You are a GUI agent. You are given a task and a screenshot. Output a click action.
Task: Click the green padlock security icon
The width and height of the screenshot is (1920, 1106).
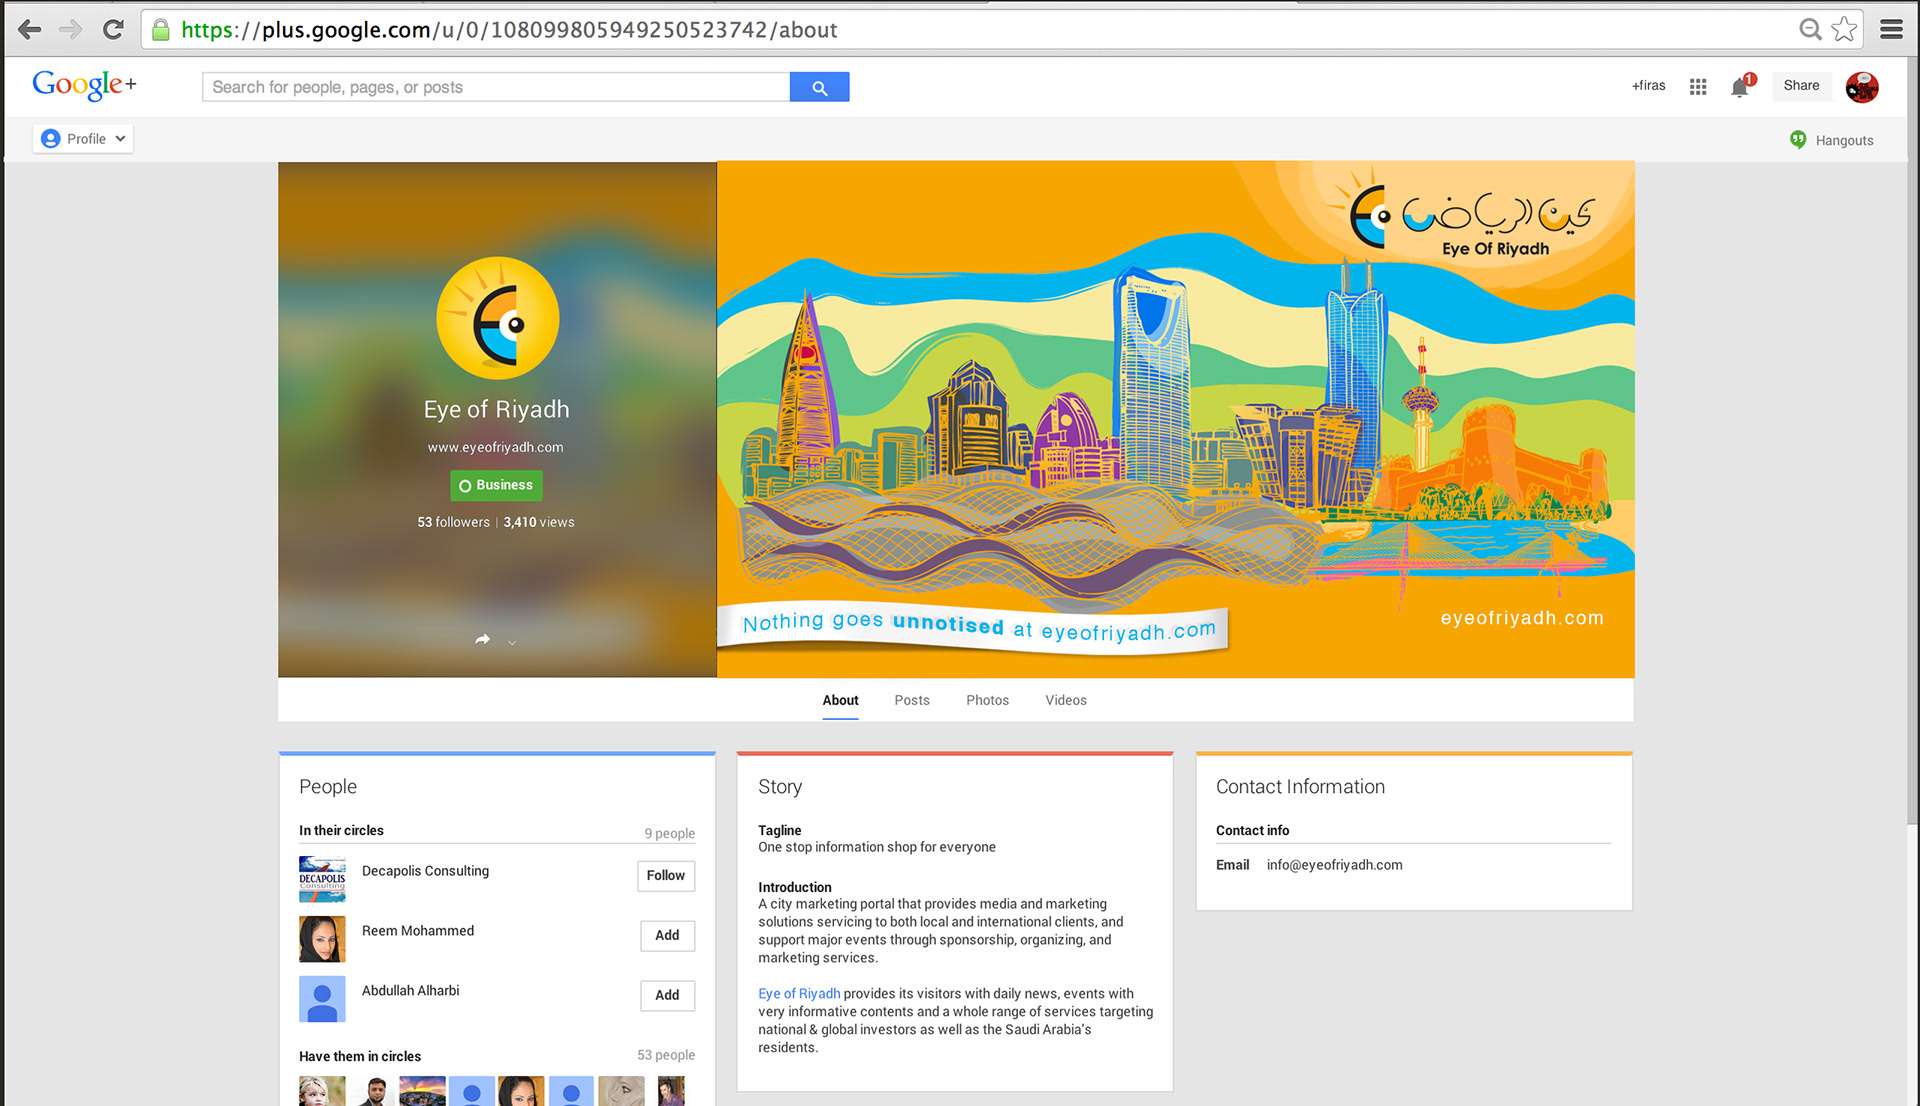pos(160,30)
